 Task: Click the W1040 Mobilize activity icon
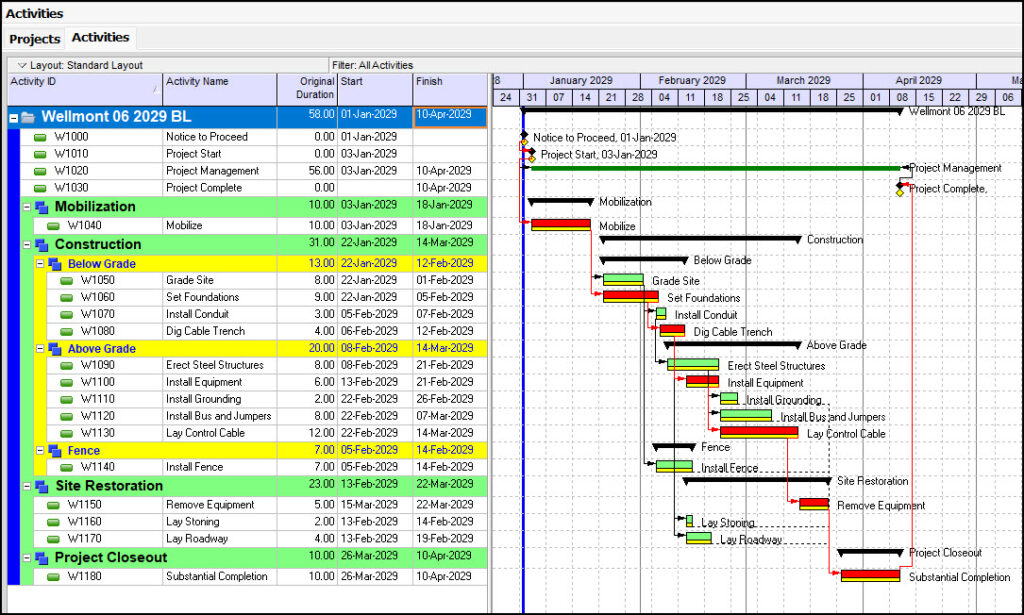click(x=53, y=226)
